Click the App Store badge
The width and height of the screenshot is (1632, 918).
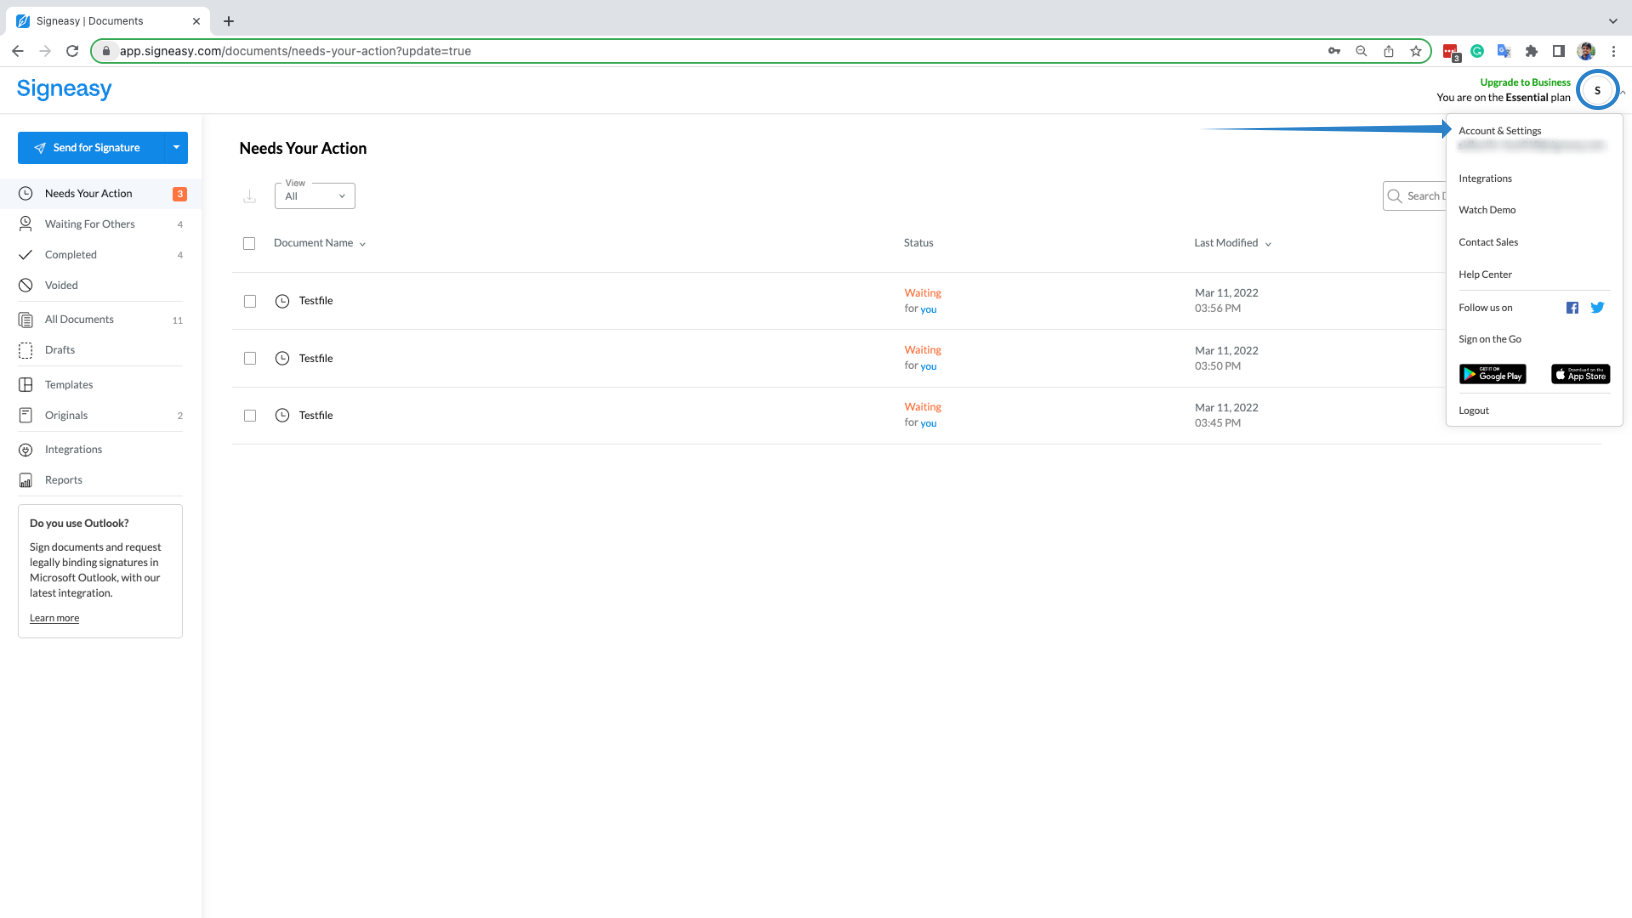[x=1580, y=374]
